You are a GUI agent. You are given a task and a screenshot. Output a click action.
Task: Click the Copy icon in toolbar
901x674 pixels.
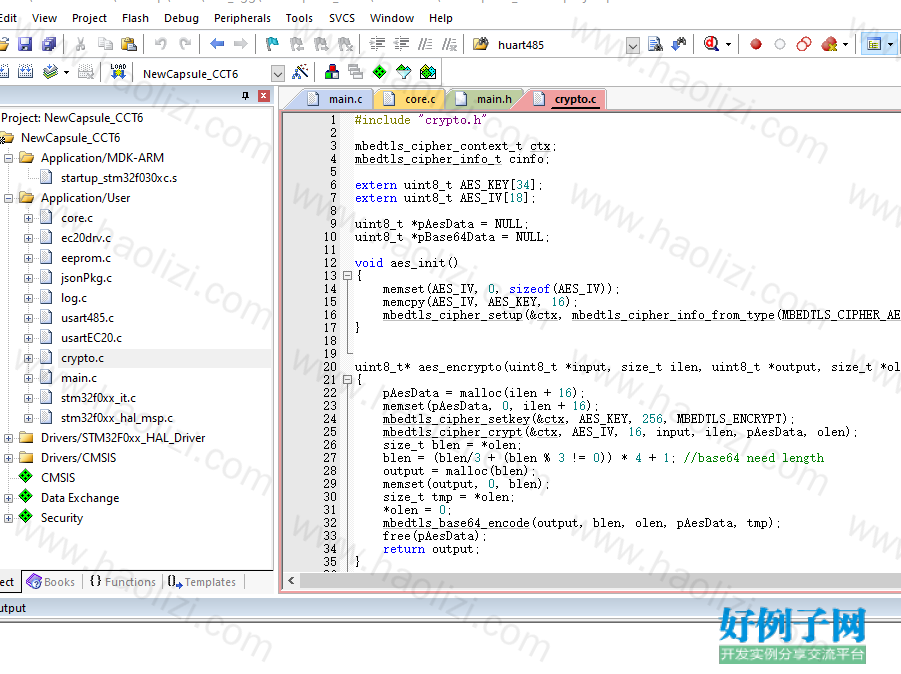click(x=105, y=44)
